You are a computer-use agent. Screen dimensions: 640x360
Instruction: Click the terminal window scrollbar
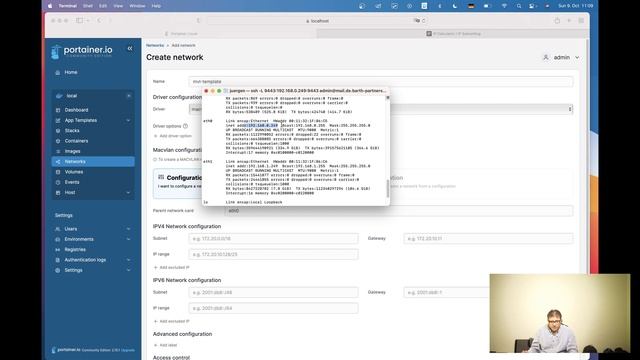pyautogui.click(x=388, y=188)
